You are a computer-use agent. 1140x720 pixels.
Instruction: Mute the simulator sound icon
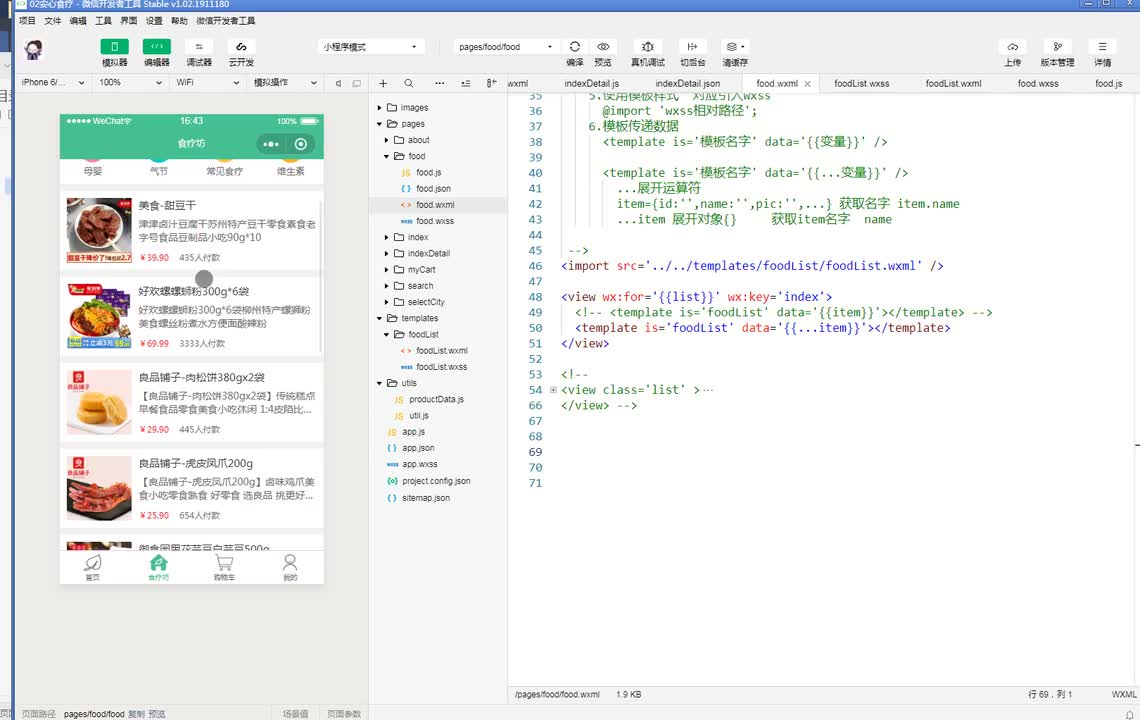339,83
